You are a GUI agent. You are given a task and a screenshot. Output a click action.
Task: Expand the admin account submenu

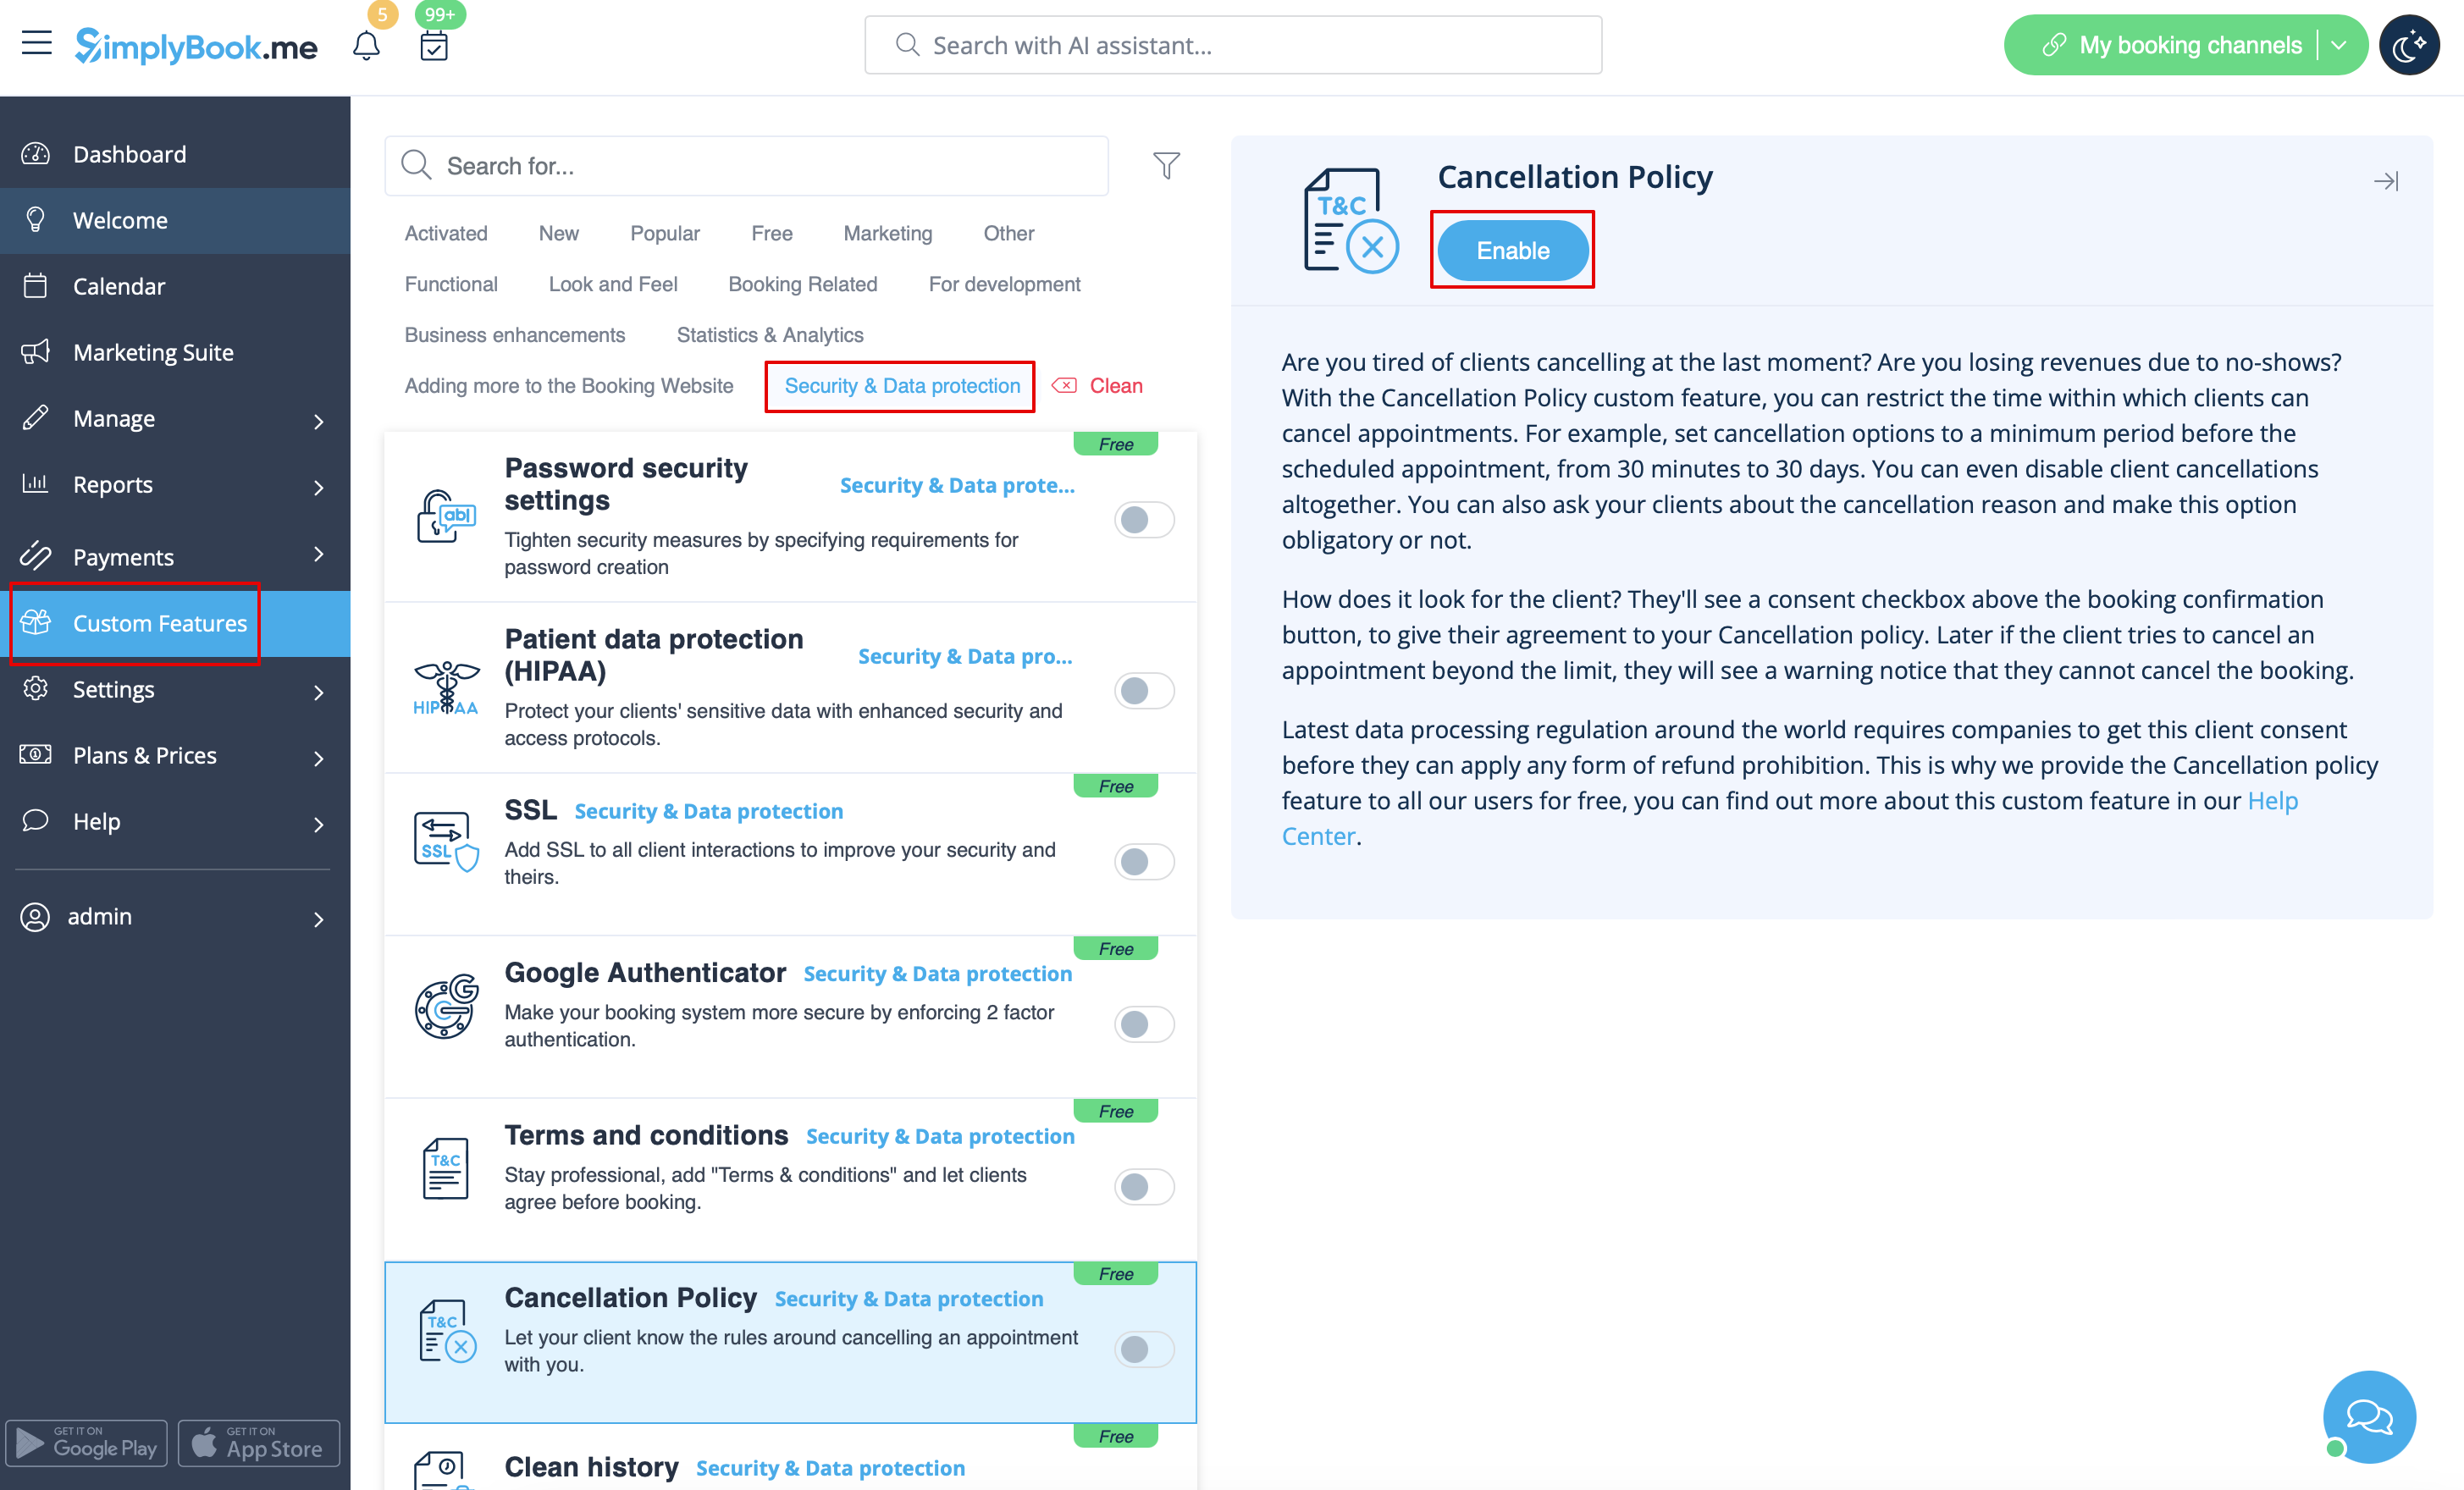[319, 918]
